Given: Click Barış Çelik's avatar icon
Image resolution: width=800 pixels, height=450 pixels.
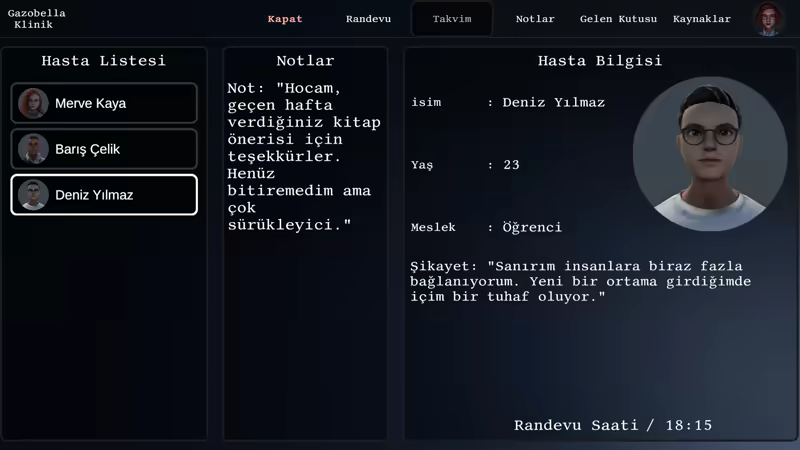Looking at the screenshot, I should pyautogui.click(x=33, y=149).
